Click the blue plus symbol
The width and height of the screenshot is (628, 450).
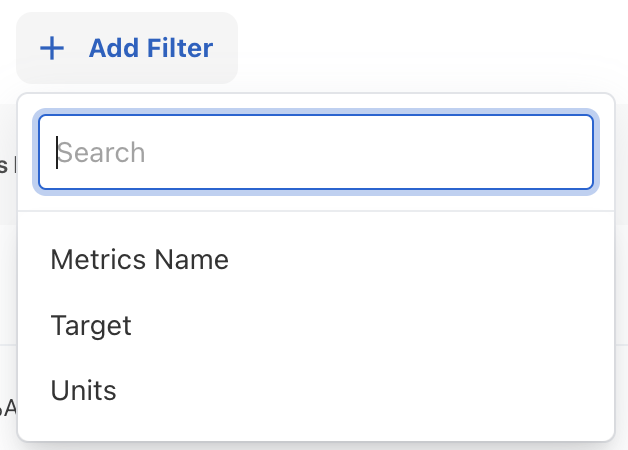click(52, 48)
